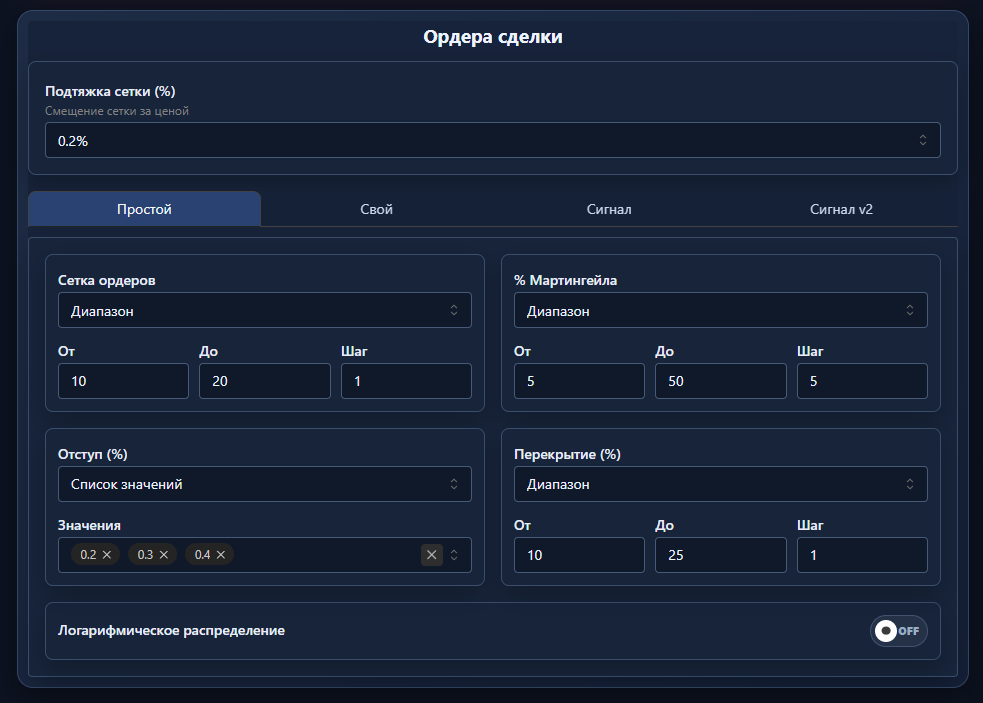Click the Значения label
The width and height of the screenshot is (983, 703).
(x=89, y=526)
